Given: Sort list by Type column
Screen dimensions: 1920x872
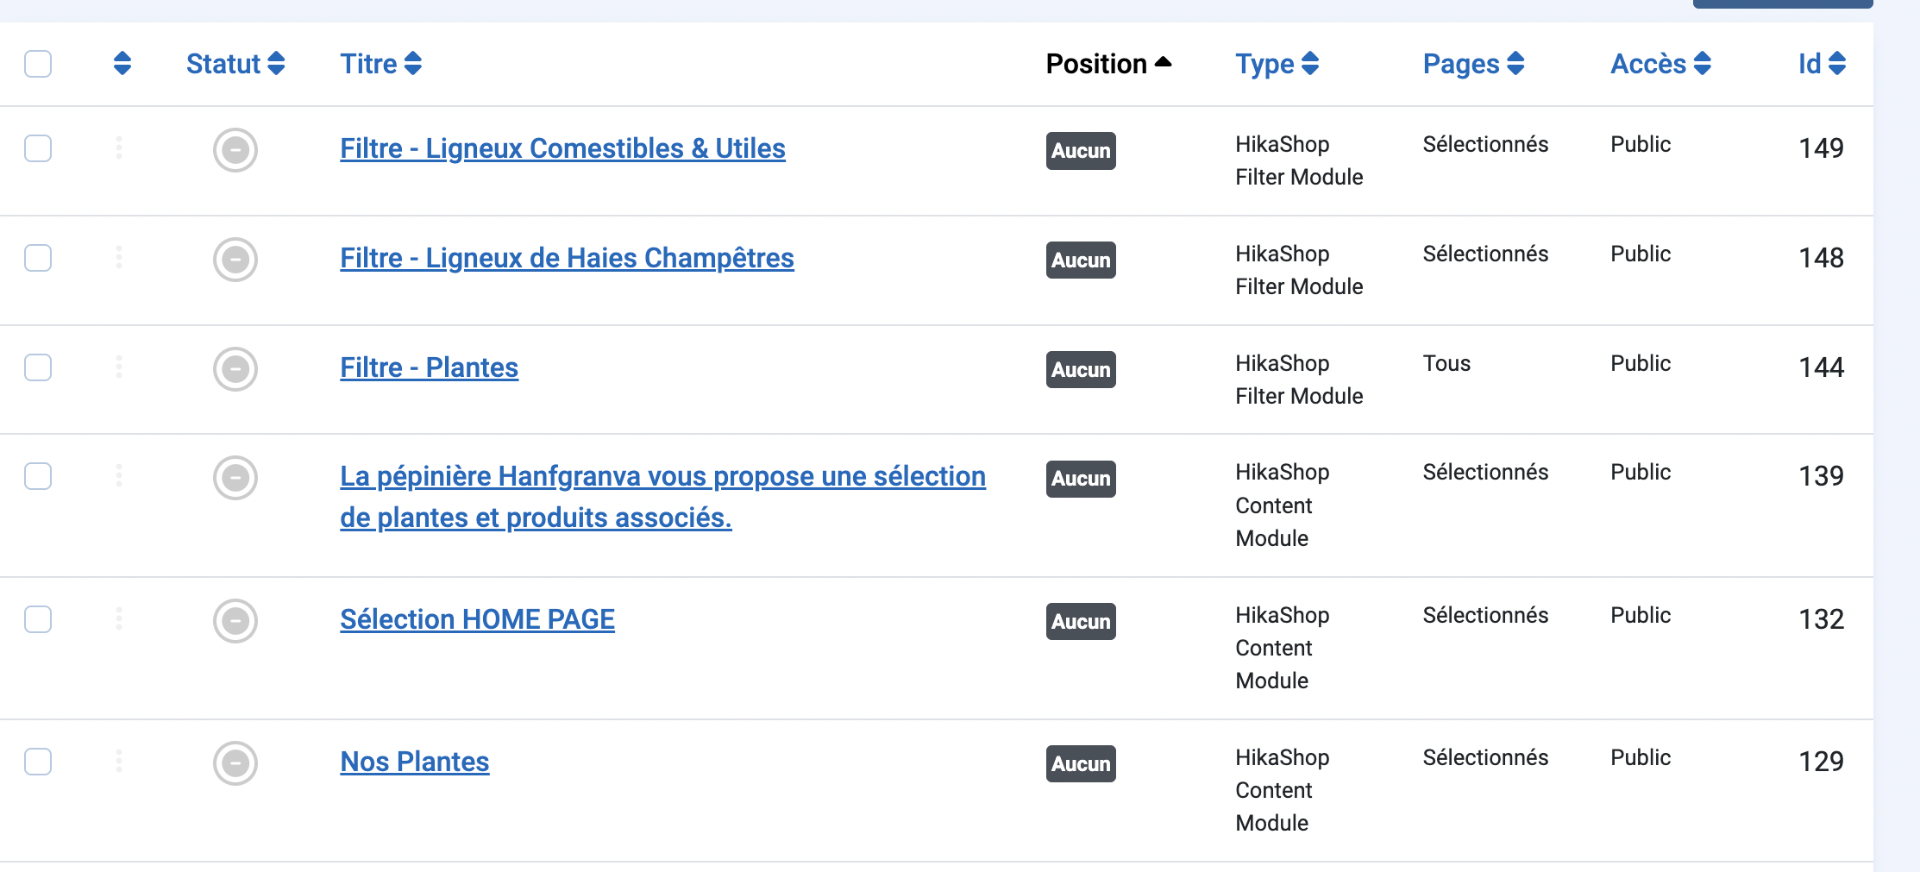Looking at the screenshot, I should [1276, 64].
